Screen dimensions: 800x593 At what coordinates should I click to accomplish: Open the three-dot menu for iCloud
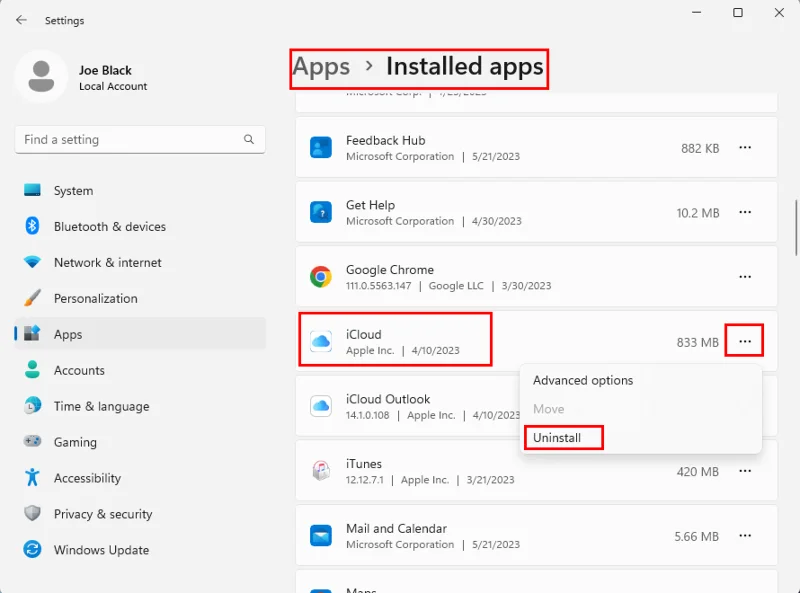745,341
